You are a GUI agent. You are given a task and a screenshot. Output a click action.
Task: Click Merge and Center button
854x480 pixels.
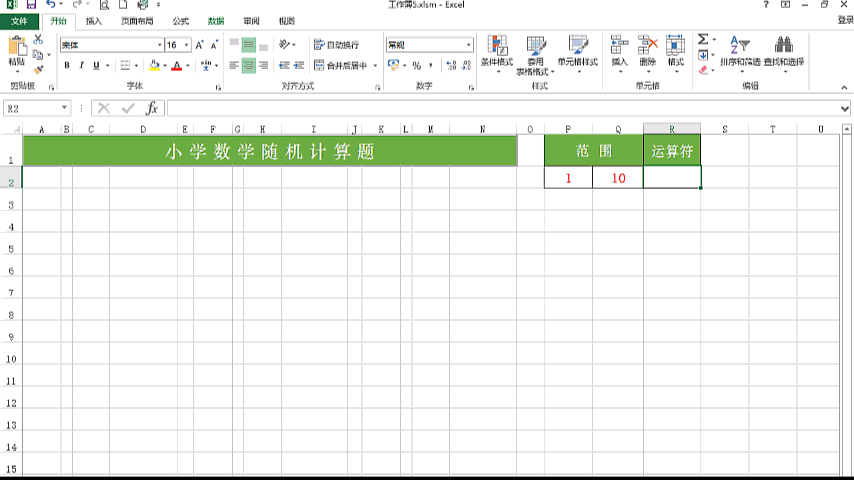341,65
